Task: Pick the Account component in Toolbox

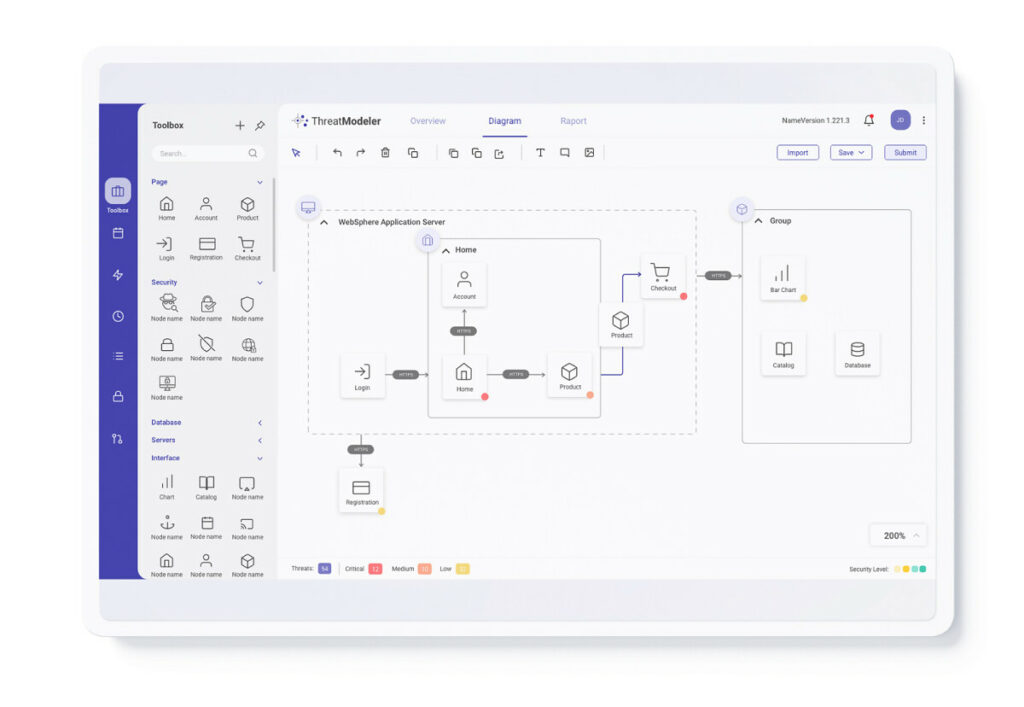Action: (x=206, y=209)
